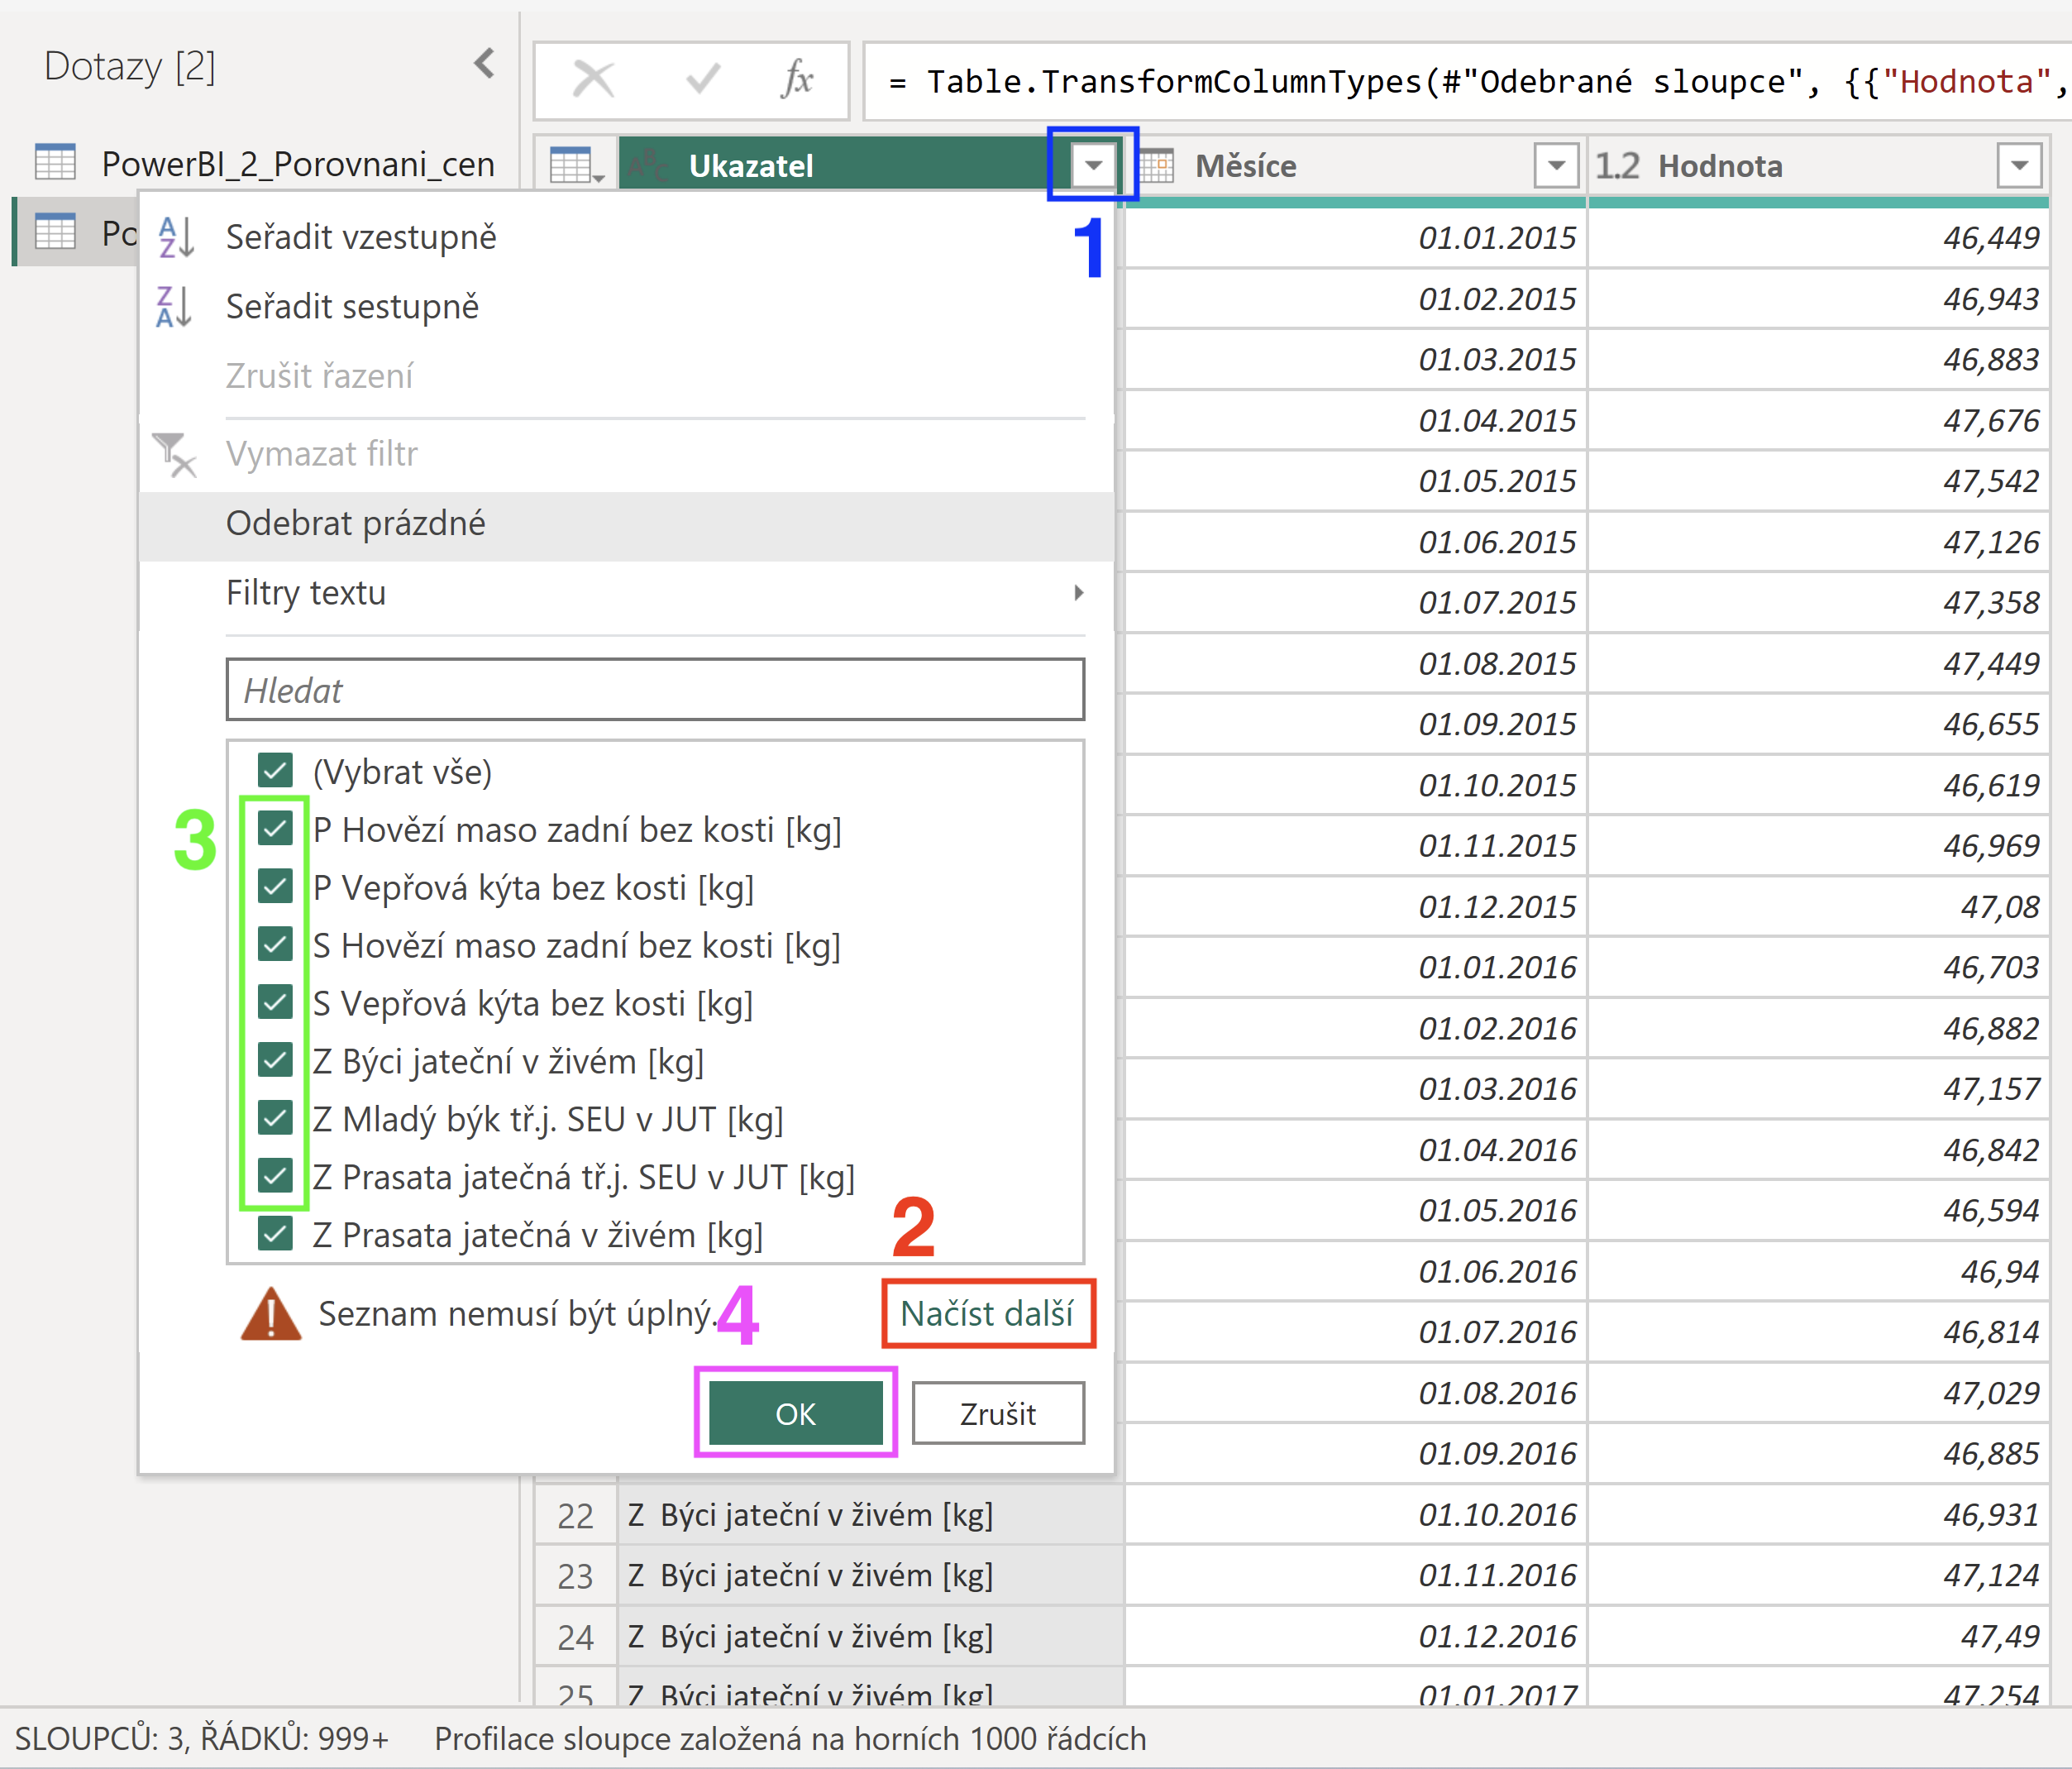Viewport: 2072px width, 1769px height.
Task: Select Seřadit sestupně
Action: tap(626, 307)
